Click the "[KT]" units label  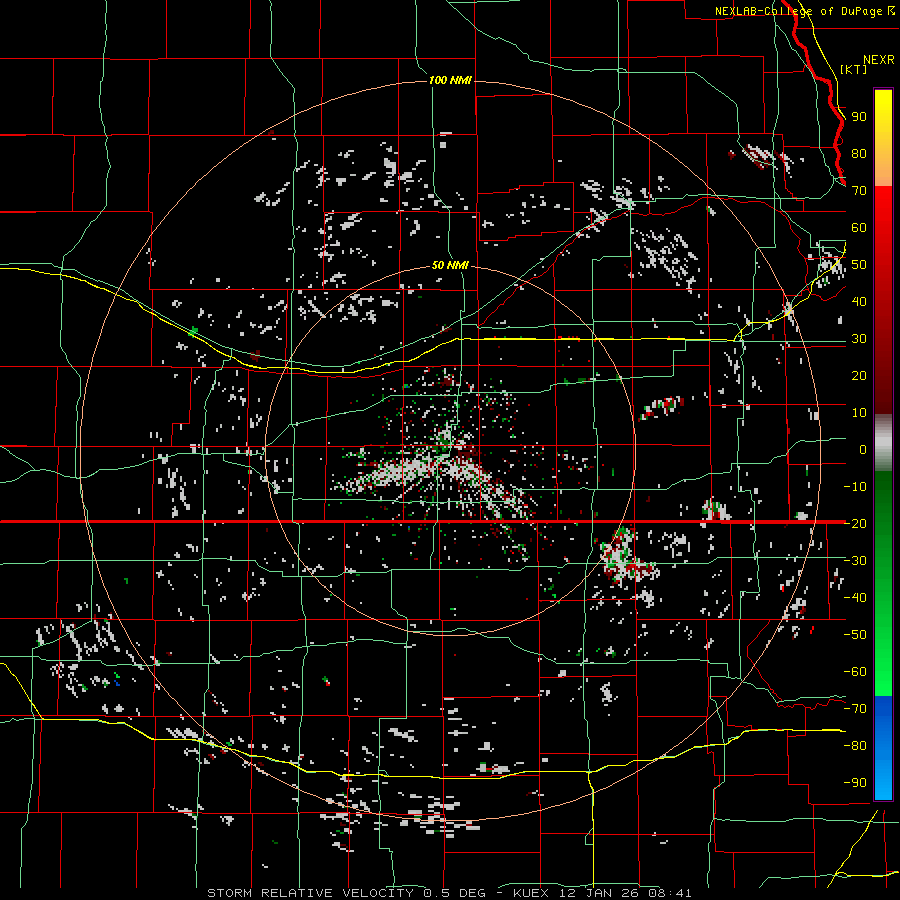point(854,69)
